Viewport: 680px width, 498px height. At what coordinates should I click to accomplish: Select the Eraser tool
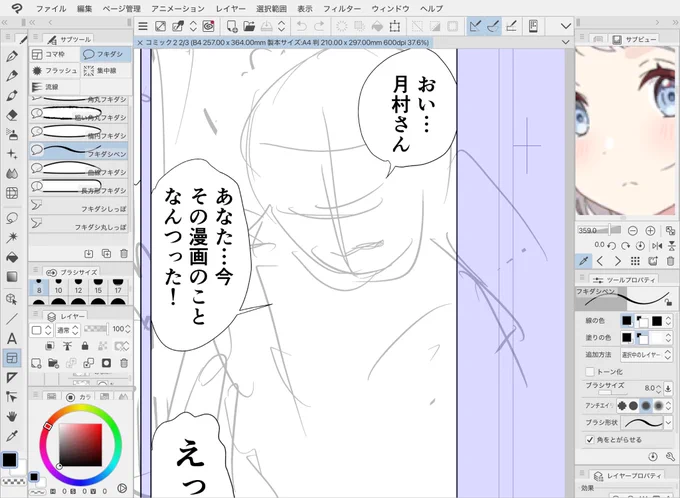point(12,115)
